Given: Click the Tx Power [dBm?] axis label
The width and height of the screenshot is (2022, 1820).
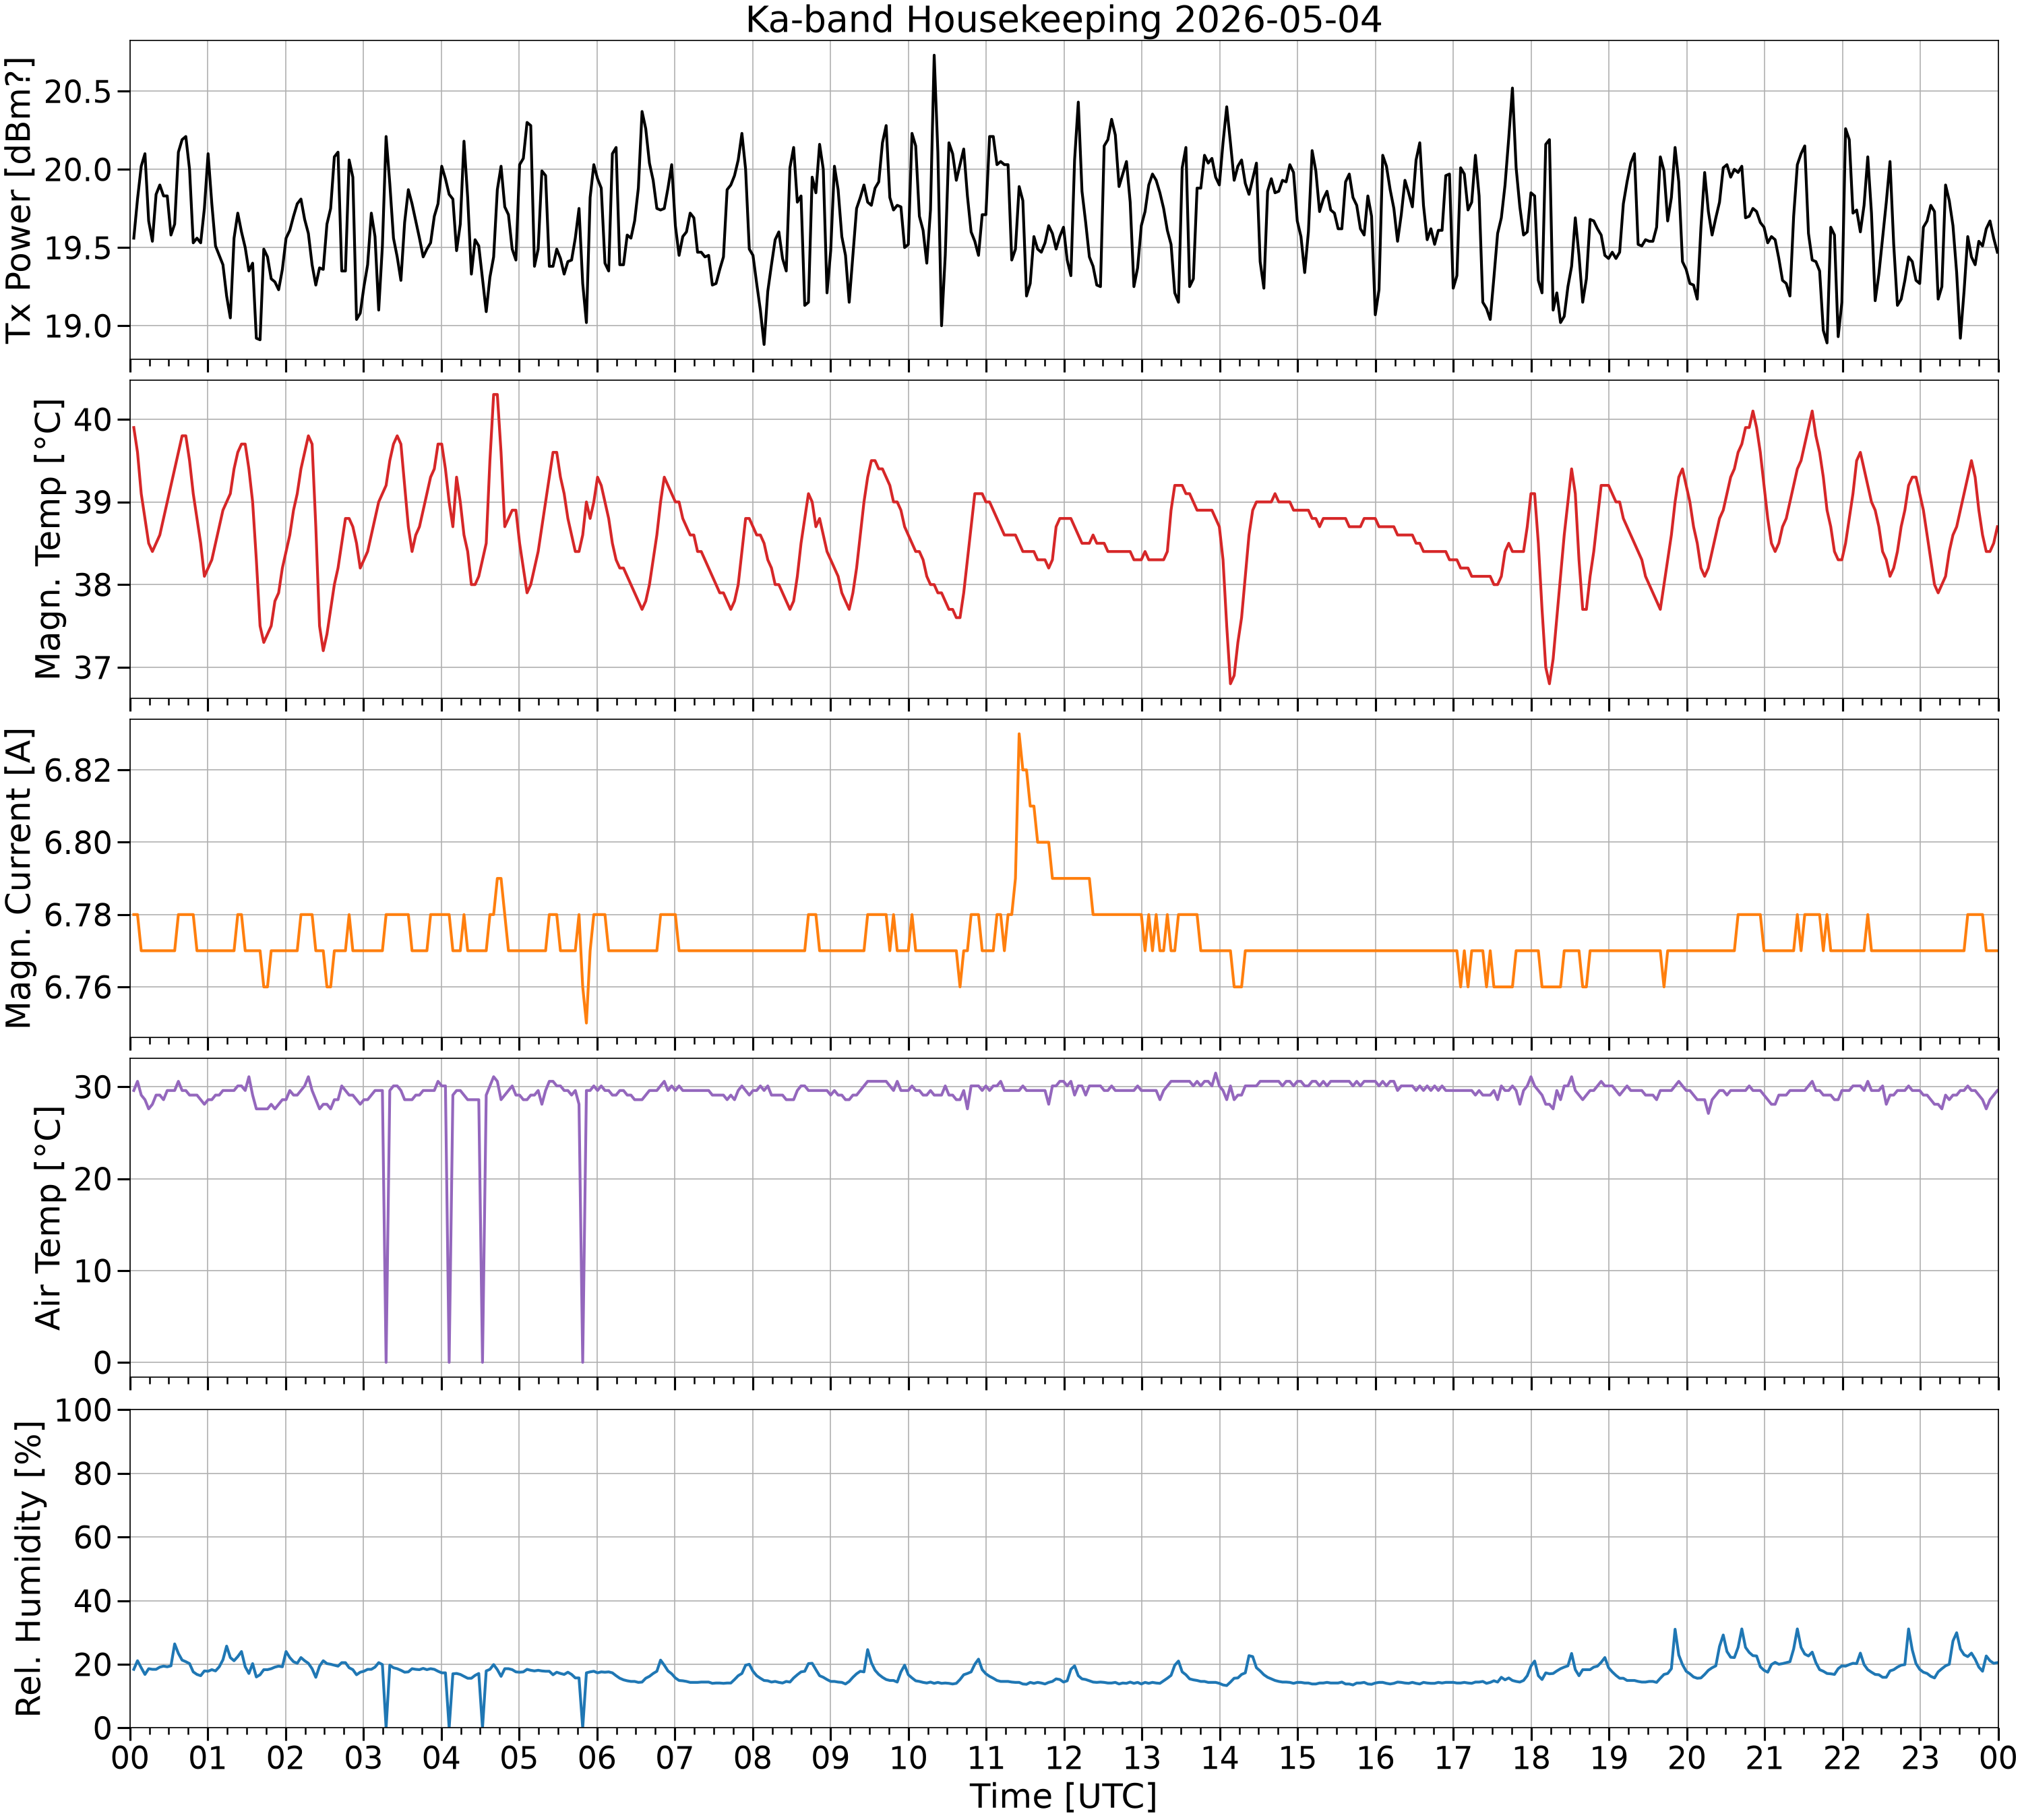Looking at the screenshot, I should [19, 200].
